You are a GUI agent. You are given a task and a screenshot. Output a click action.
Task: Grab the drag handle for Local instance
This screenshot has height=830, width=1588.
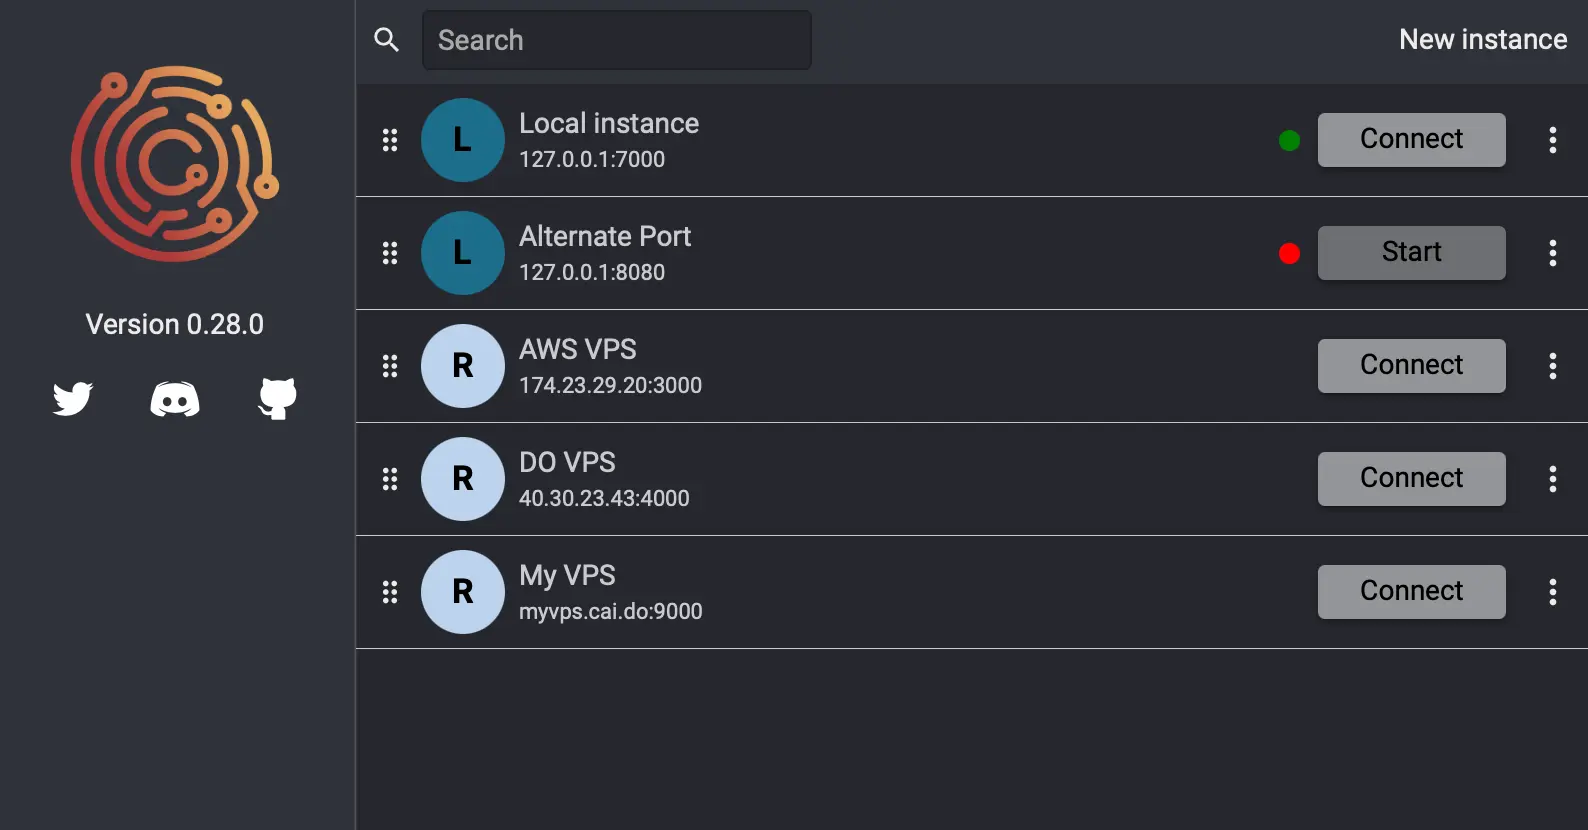390,140
